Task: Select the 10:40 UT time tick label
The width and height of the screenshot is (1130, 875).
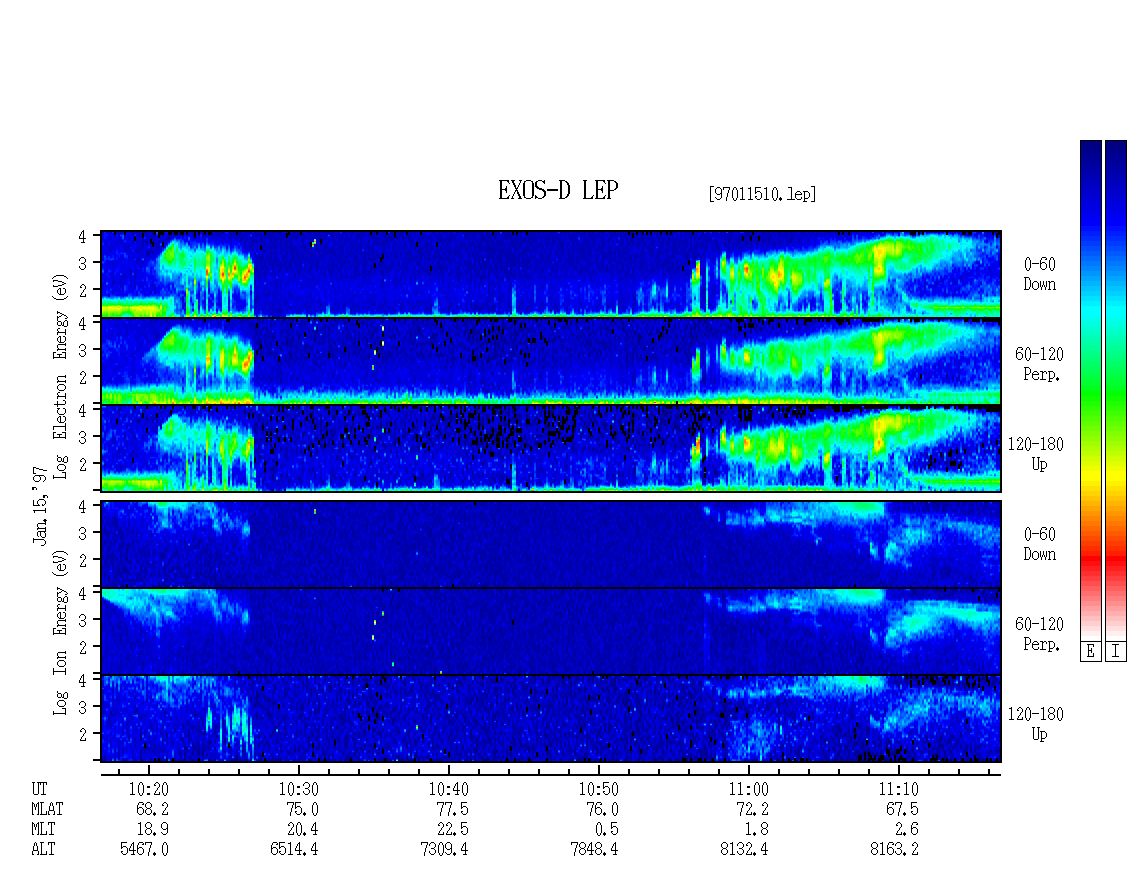Action: click(x=449, y=789)
